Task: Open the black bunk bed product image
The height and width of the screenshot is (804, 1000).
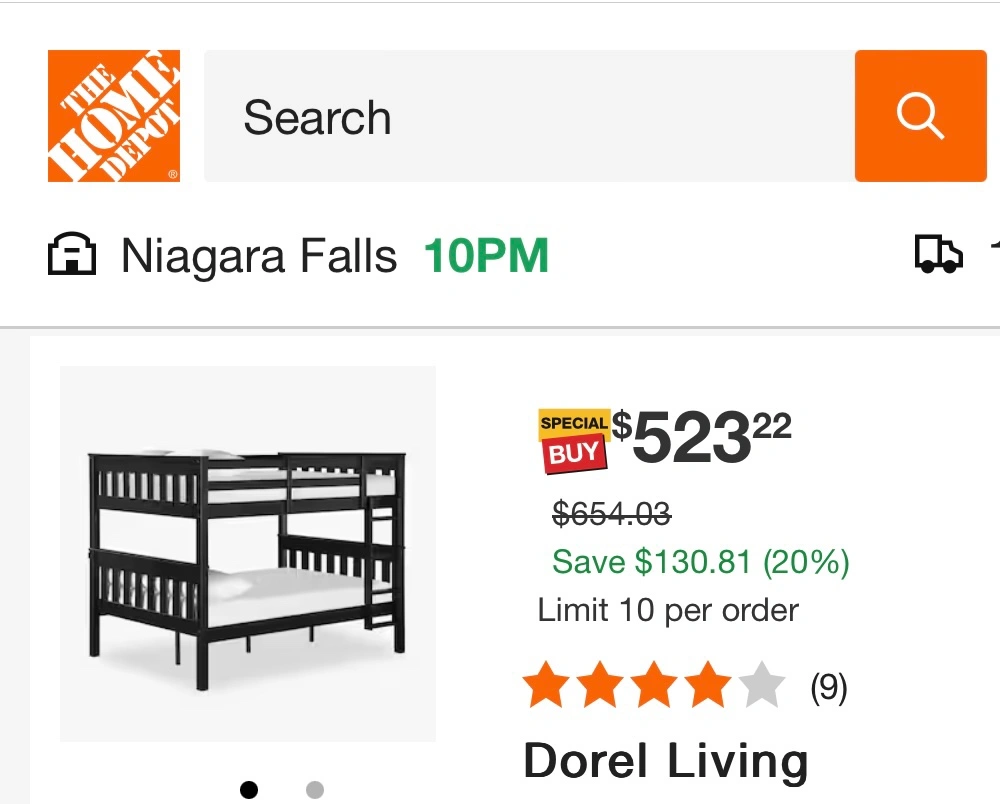Action: pyautogui.click(x=248, y=554)
